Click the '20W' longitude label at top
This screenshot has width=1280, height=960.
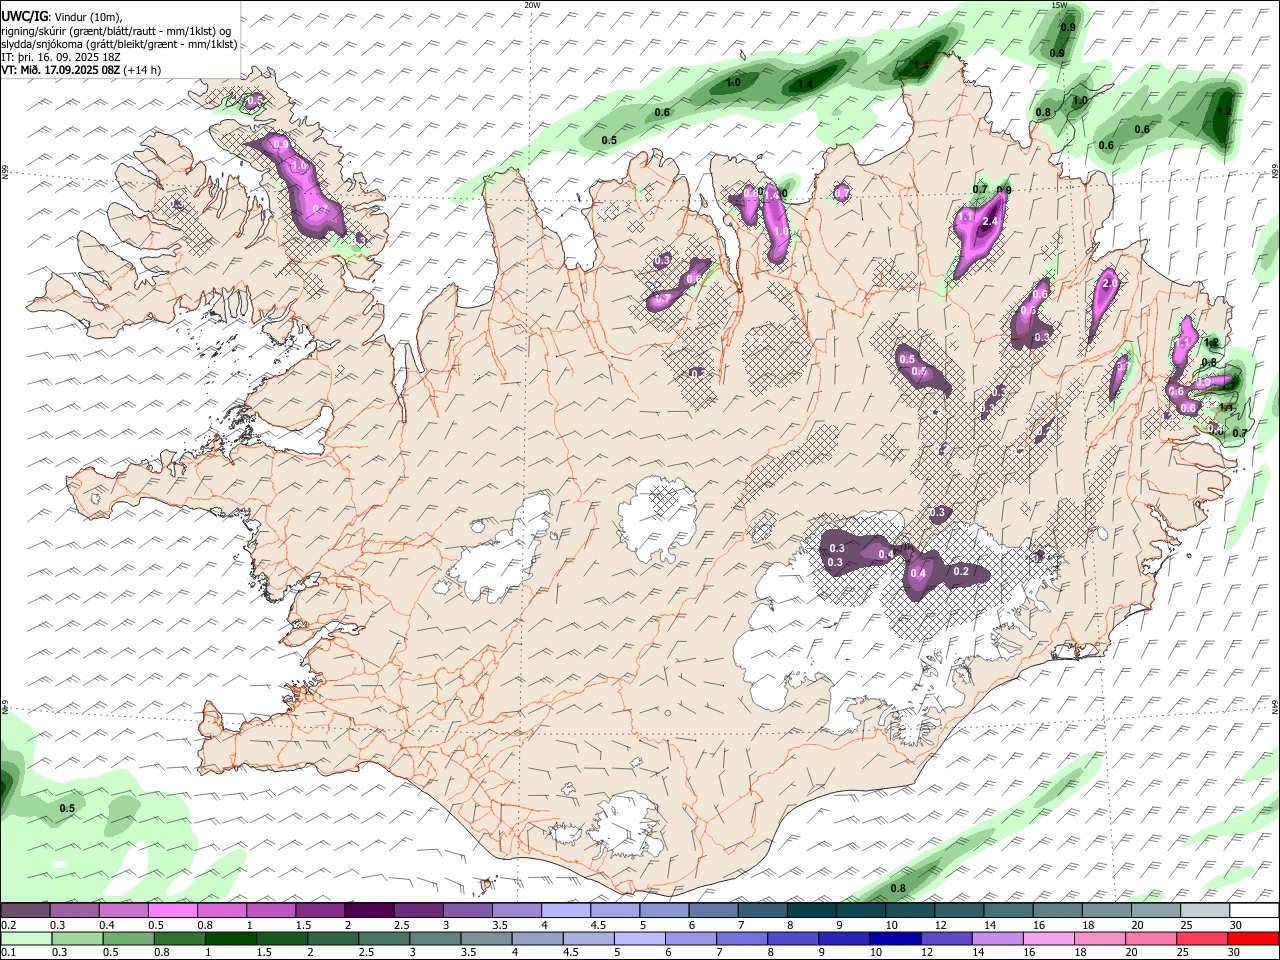tap(532, 5)
